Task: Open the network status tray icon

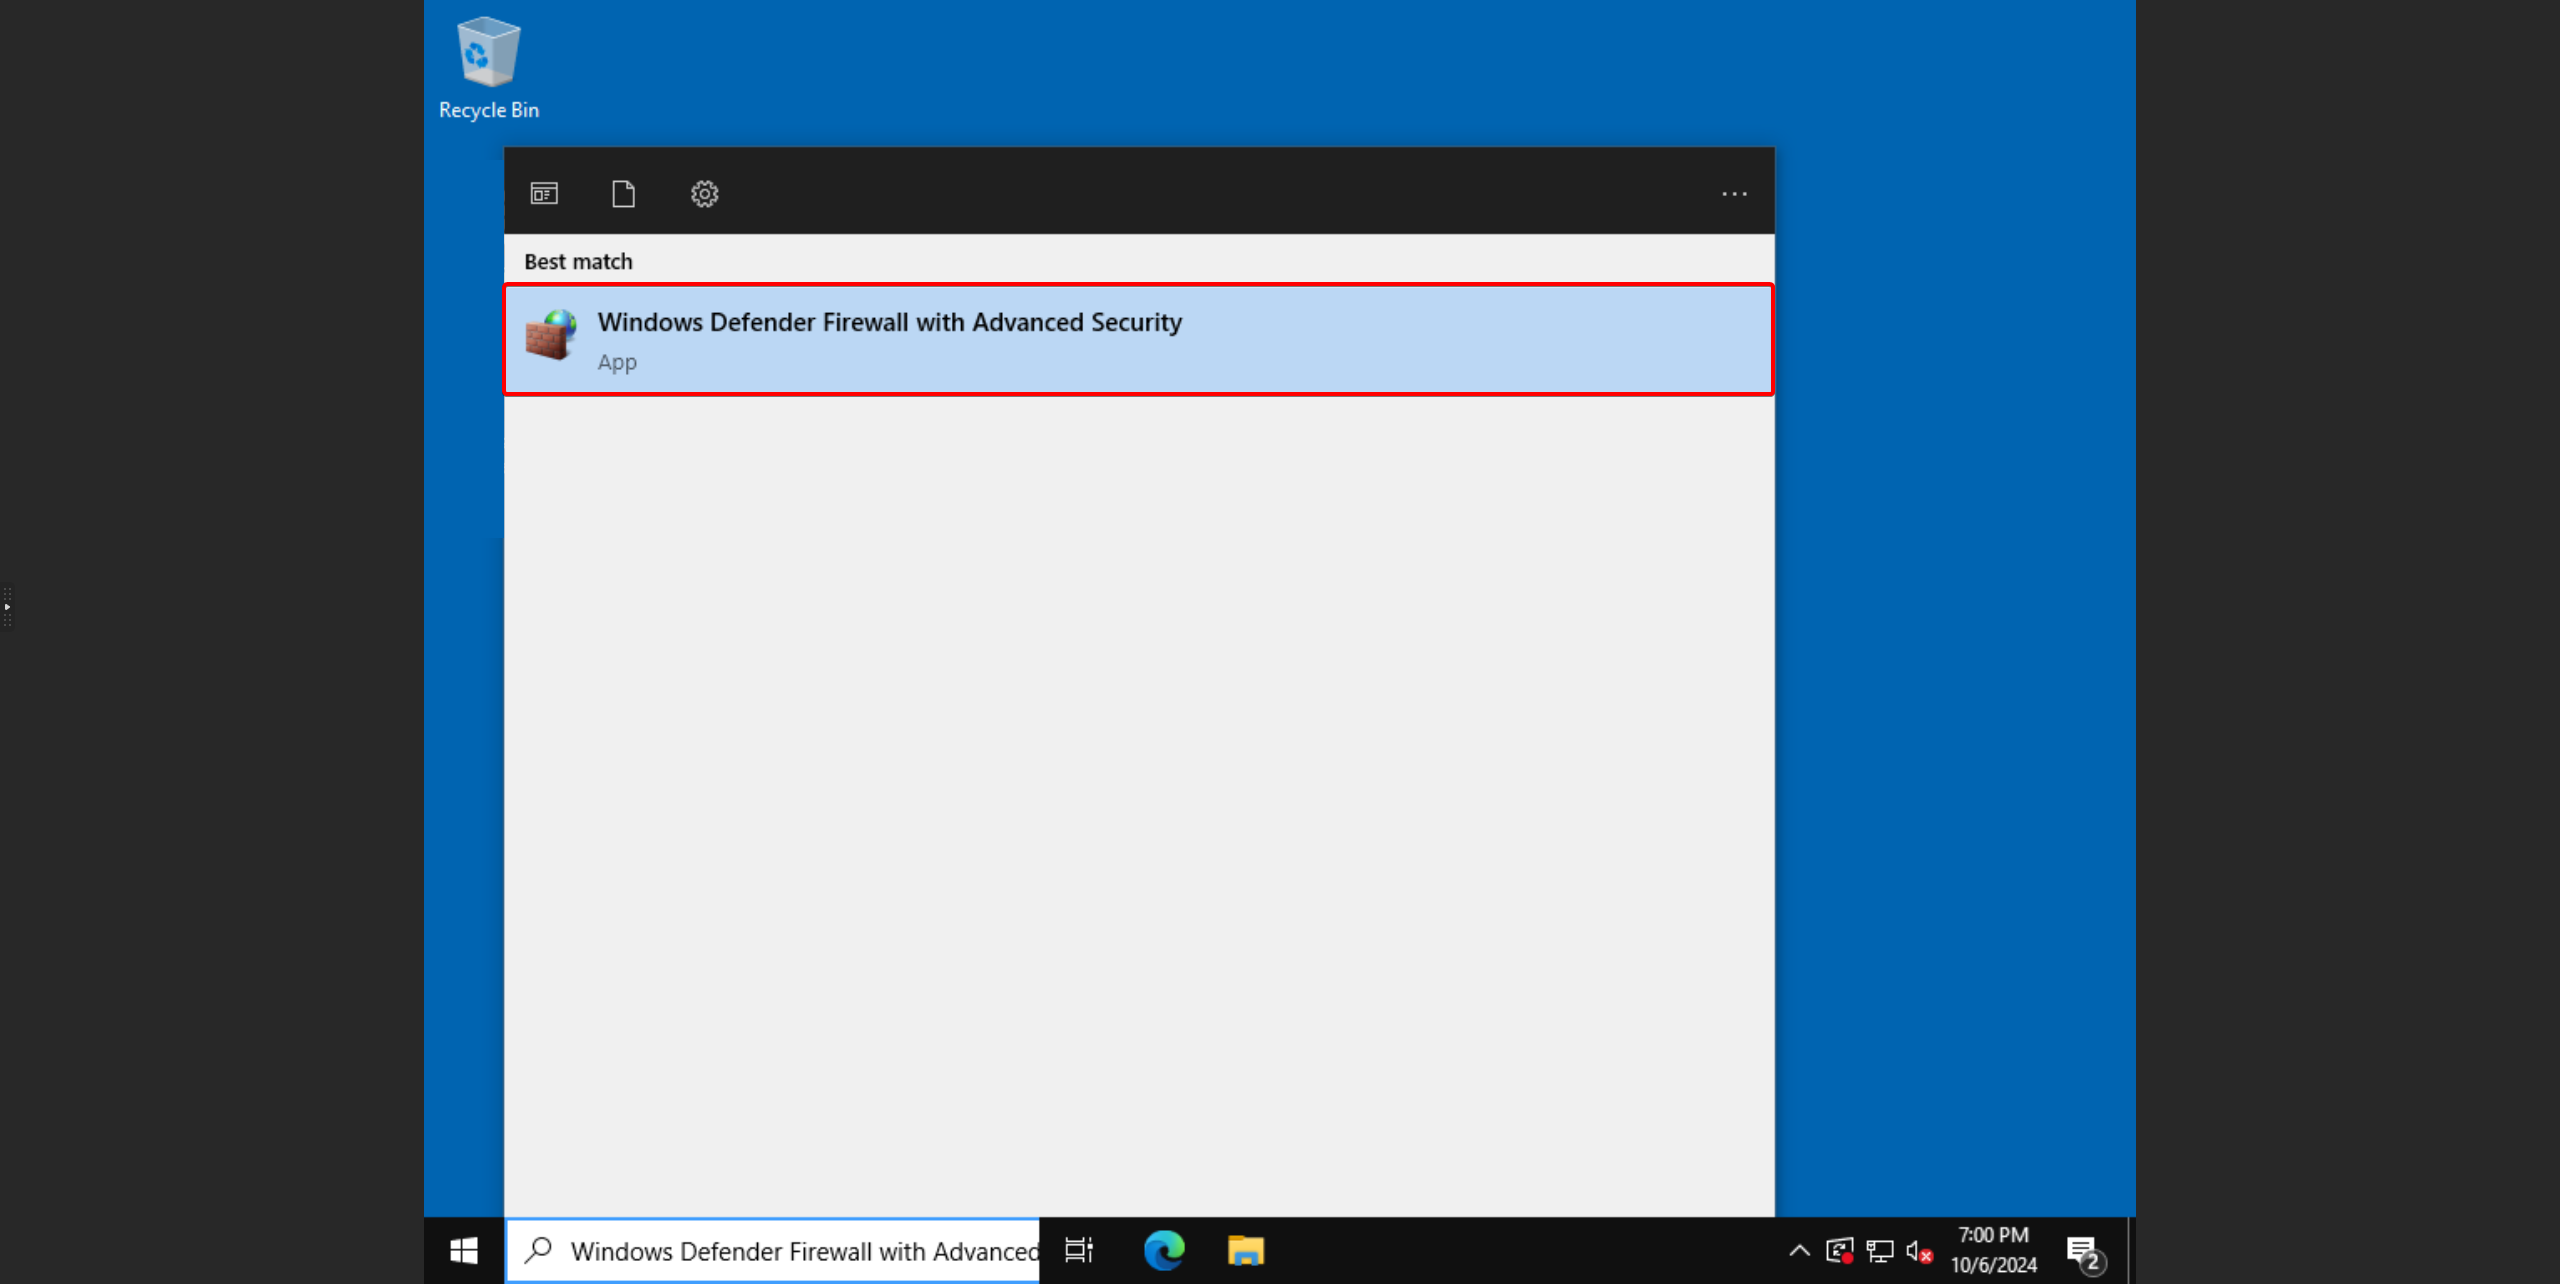Action: (1879, 1250)
